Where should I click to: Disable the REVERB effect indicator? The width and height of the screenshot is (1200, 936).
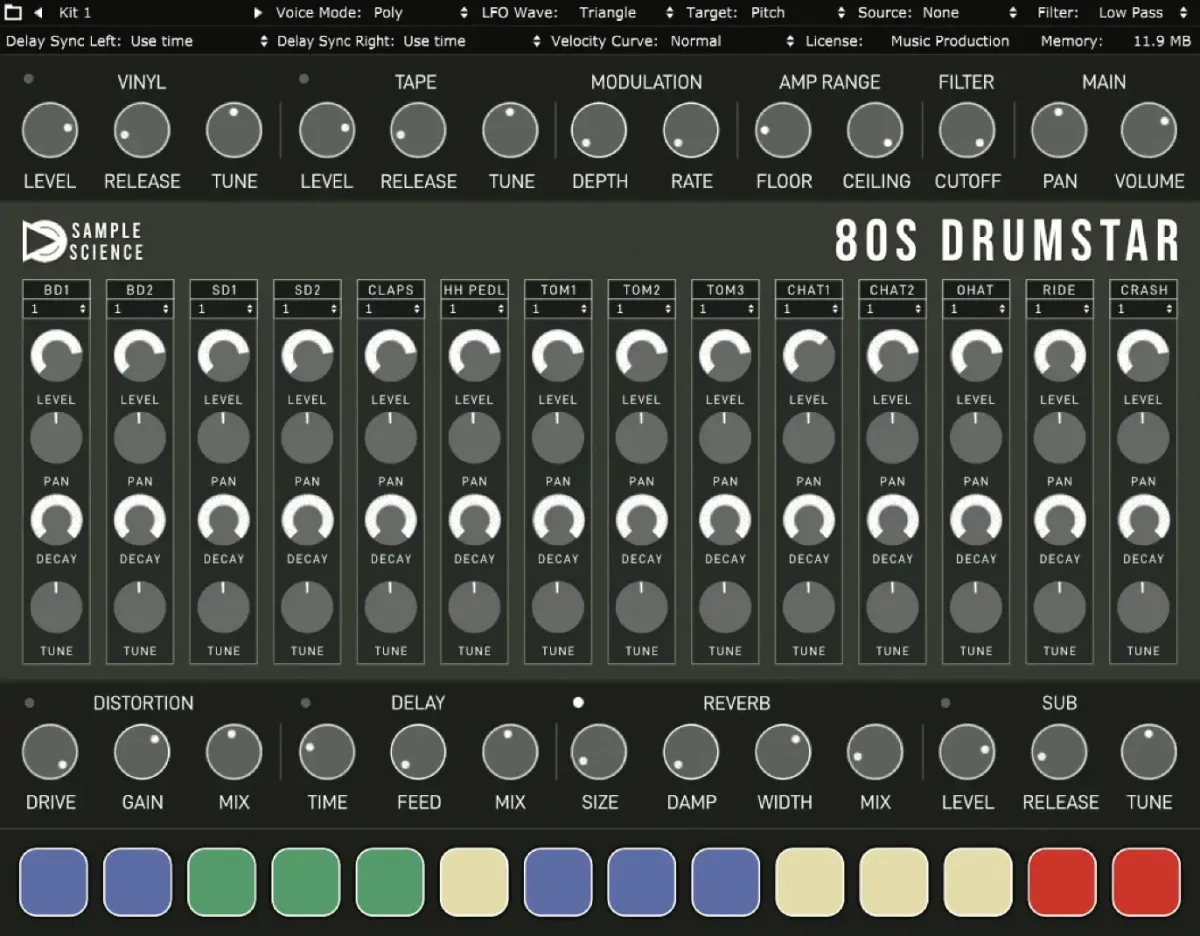[x=578, y=702]
